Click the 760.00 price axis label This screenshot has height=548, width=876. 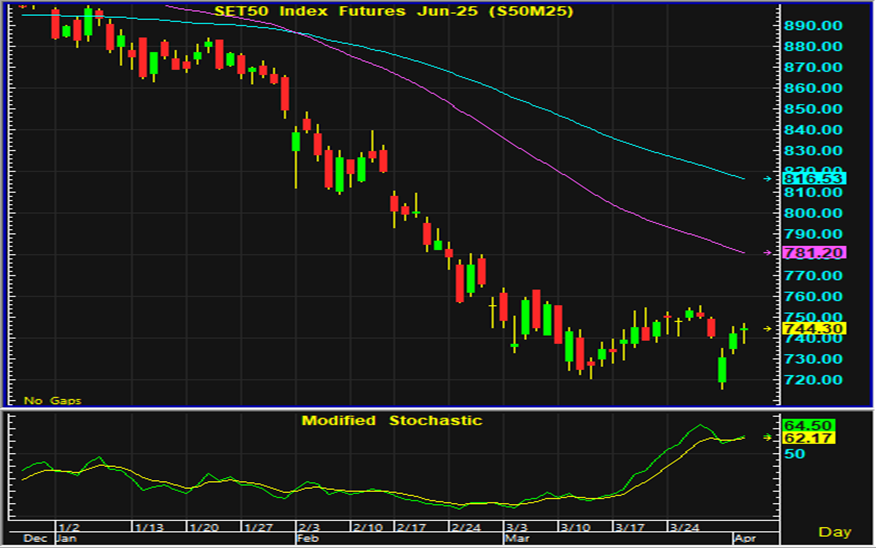813,297
